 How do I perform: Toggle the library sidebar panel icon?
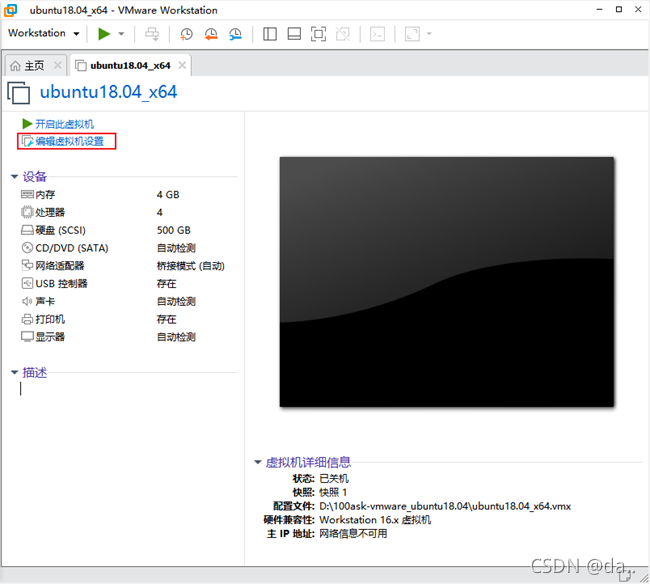(270, 34)
